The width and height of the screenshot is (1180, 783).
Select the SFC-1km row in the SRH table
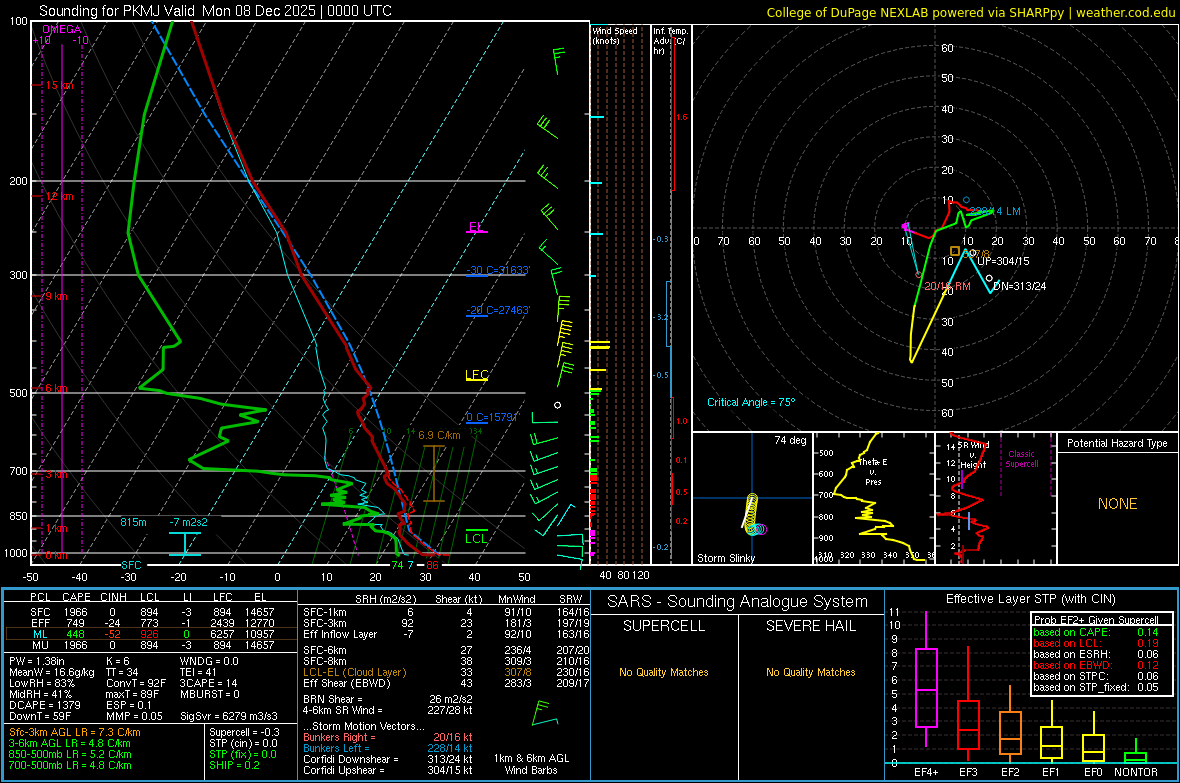coord(446,612)
